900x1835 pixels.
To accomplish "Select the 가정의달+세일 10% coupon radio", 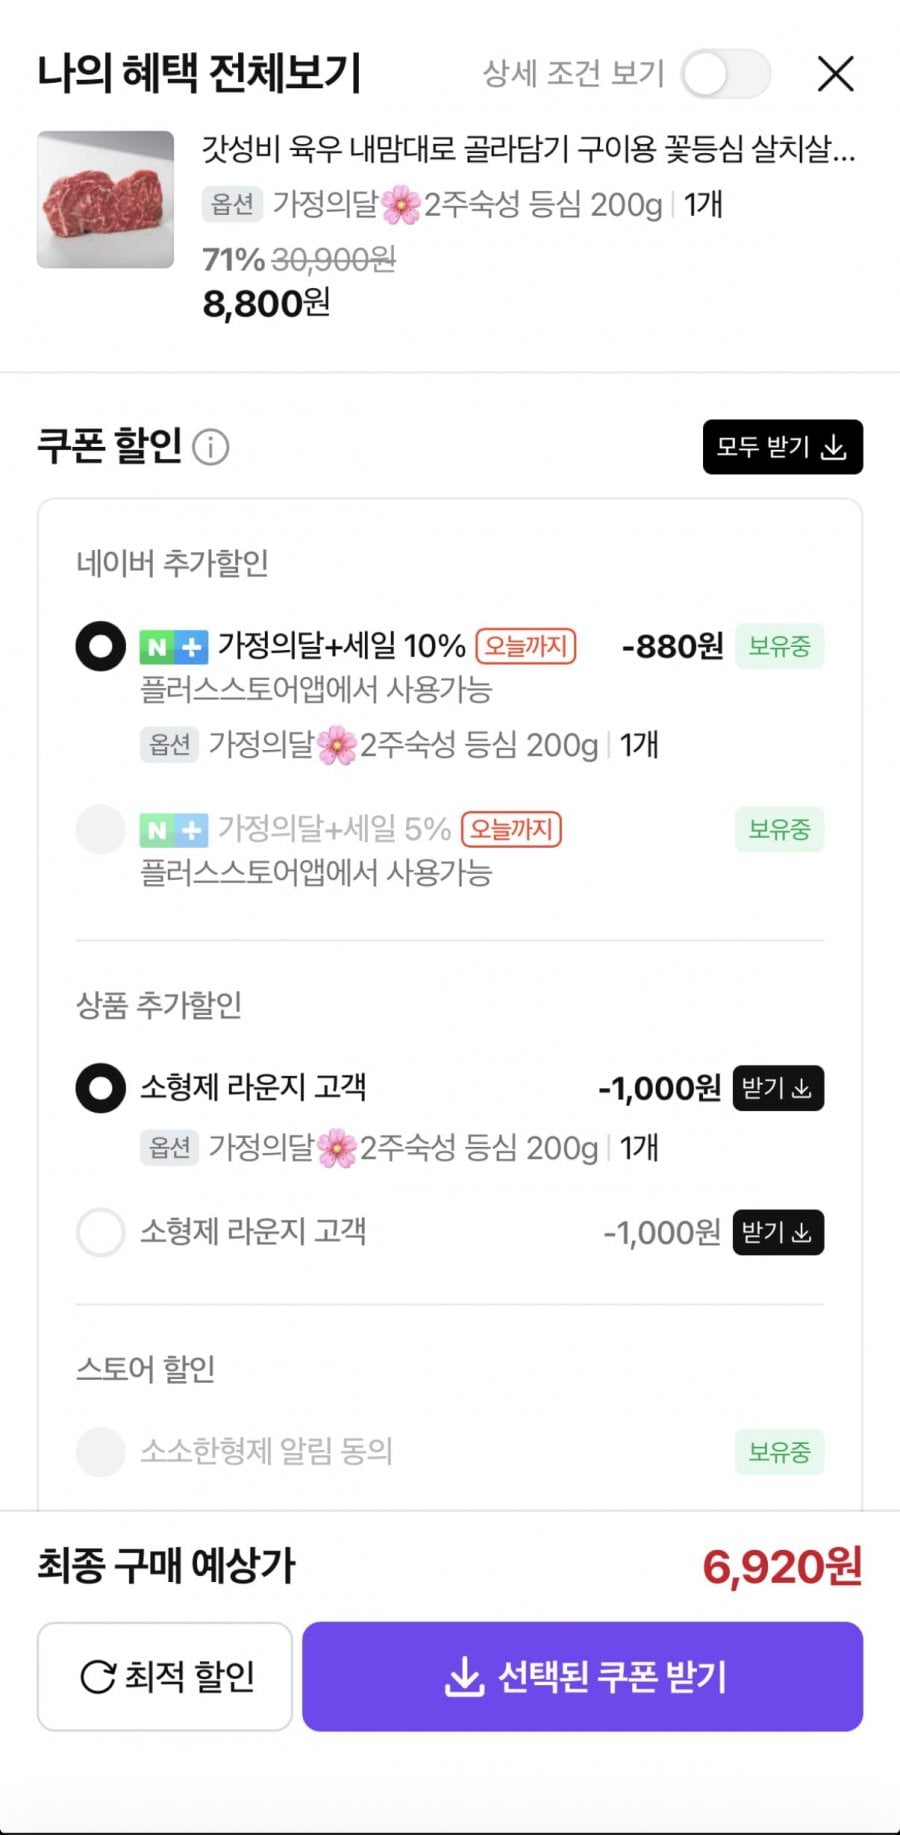I will point(101,646).
